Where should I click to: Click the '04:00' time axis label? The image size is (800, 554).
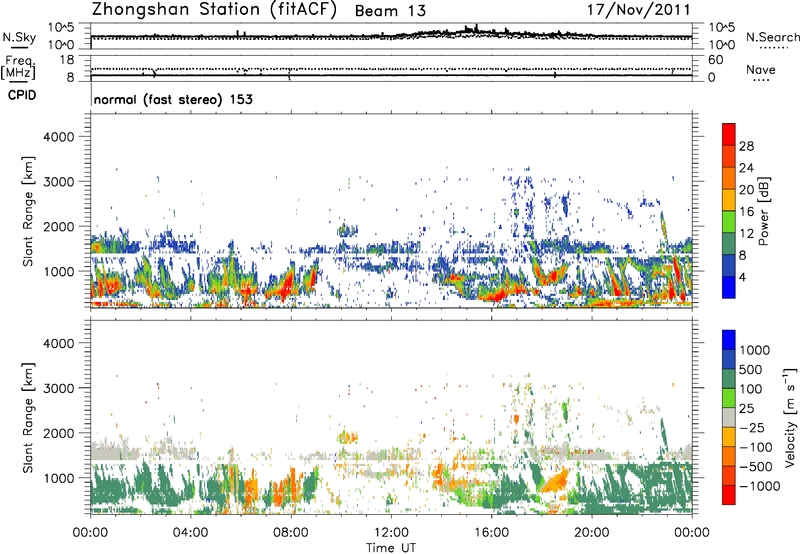[x=190, y=533]
